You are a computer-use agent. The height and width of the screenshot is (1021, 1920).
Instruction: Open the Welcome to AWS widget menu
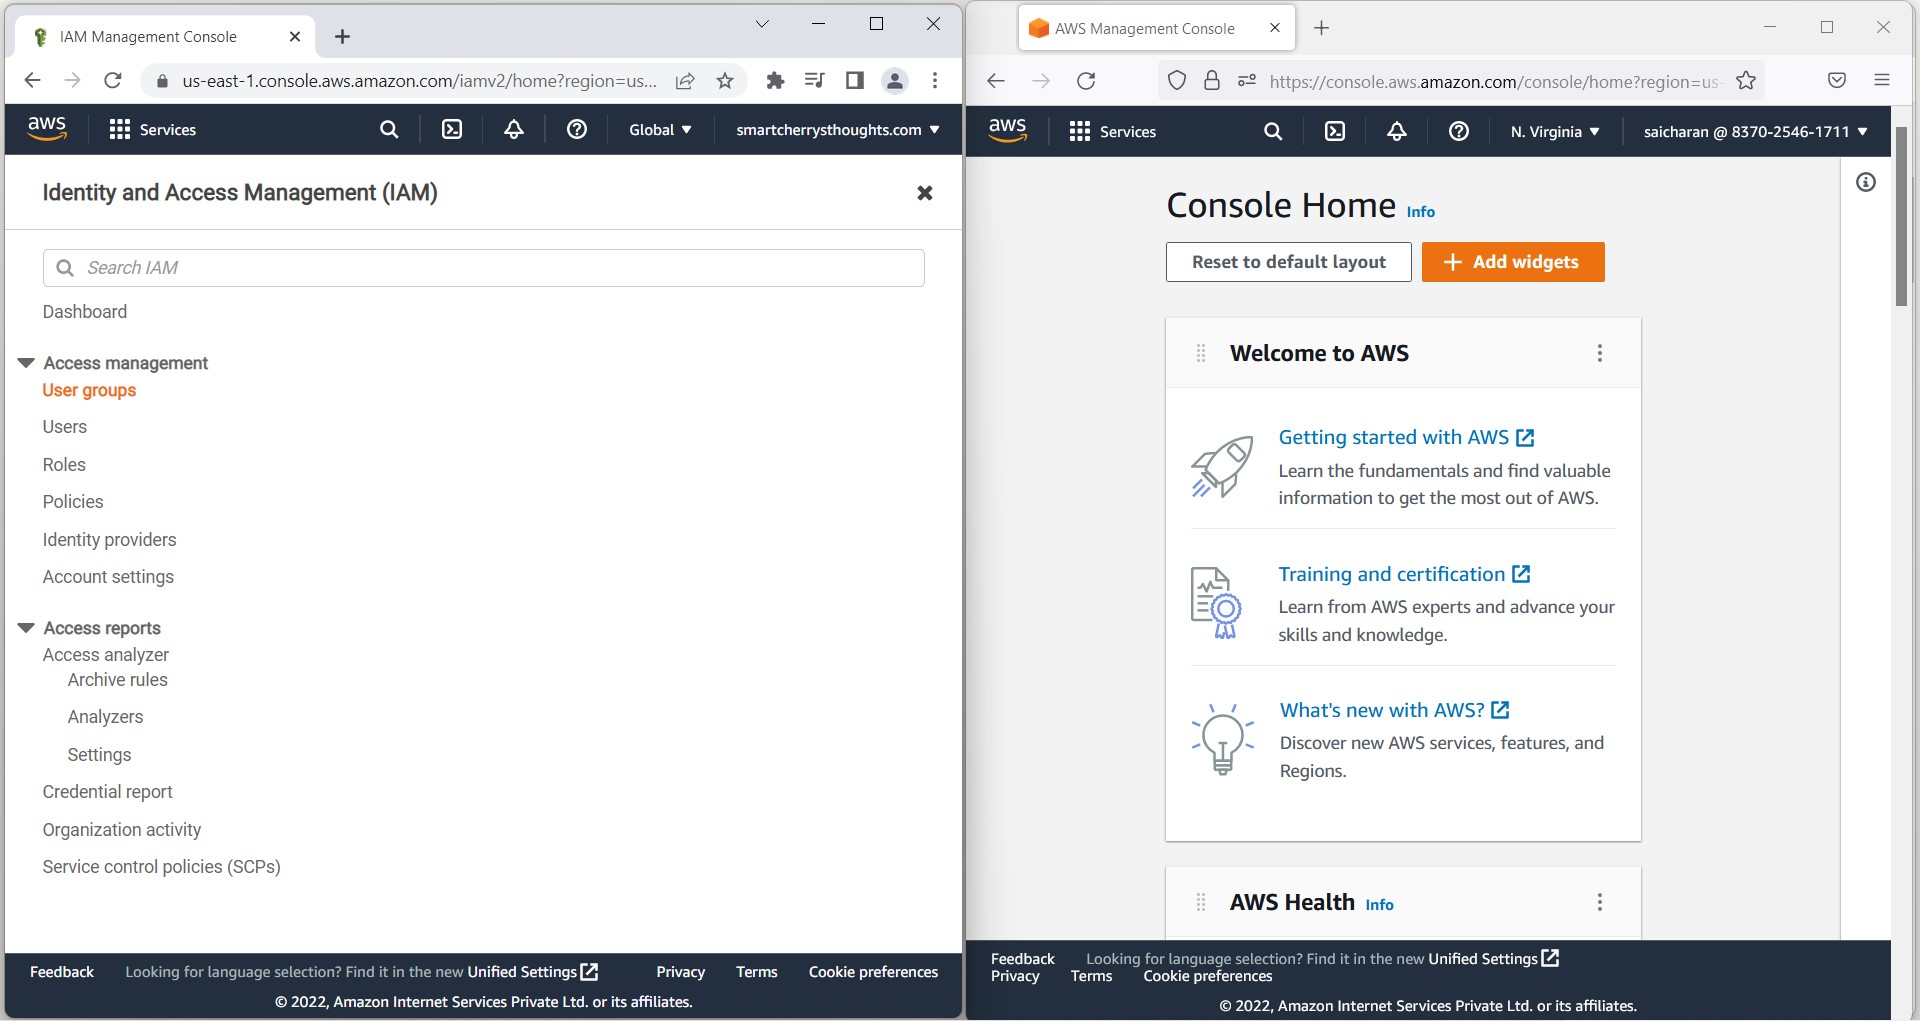point(1599,353)
